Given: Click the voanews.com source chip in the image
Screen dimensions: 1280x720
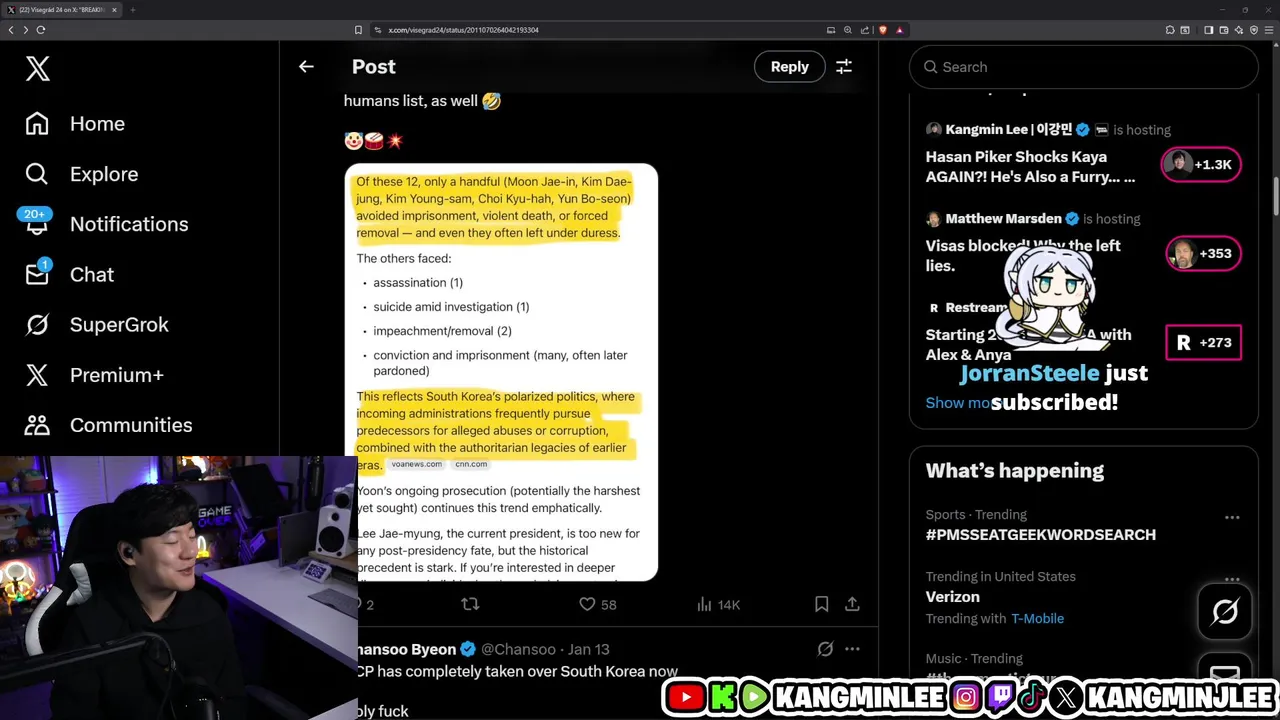Looking at the screenshot, I should pyautogui.click(x=416, y=464).
